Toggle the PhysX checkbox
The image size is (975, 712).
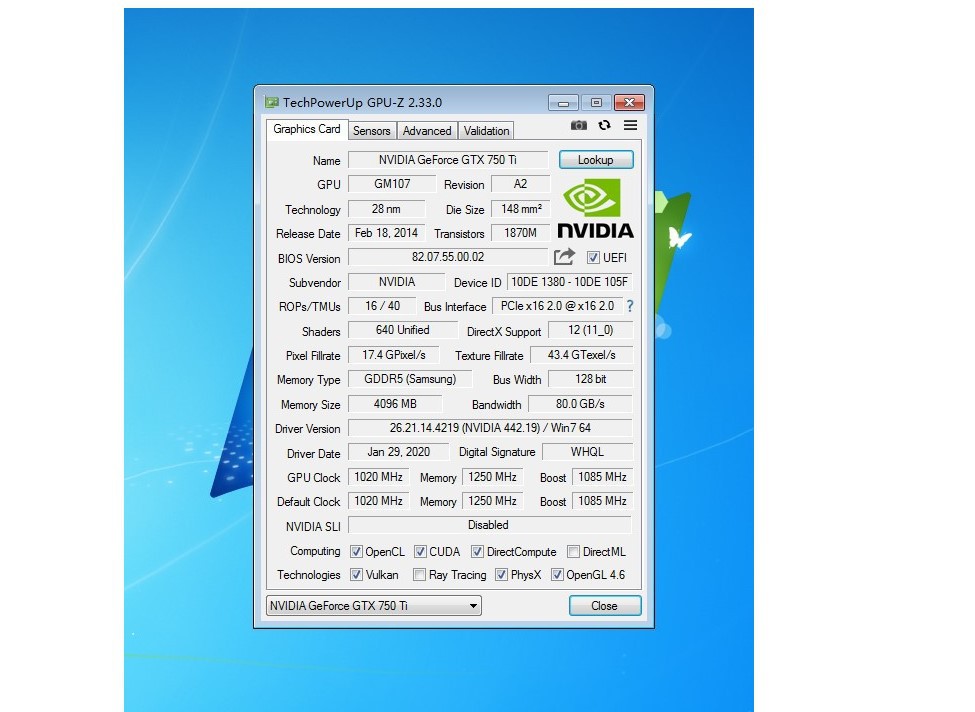coord(501,575)
